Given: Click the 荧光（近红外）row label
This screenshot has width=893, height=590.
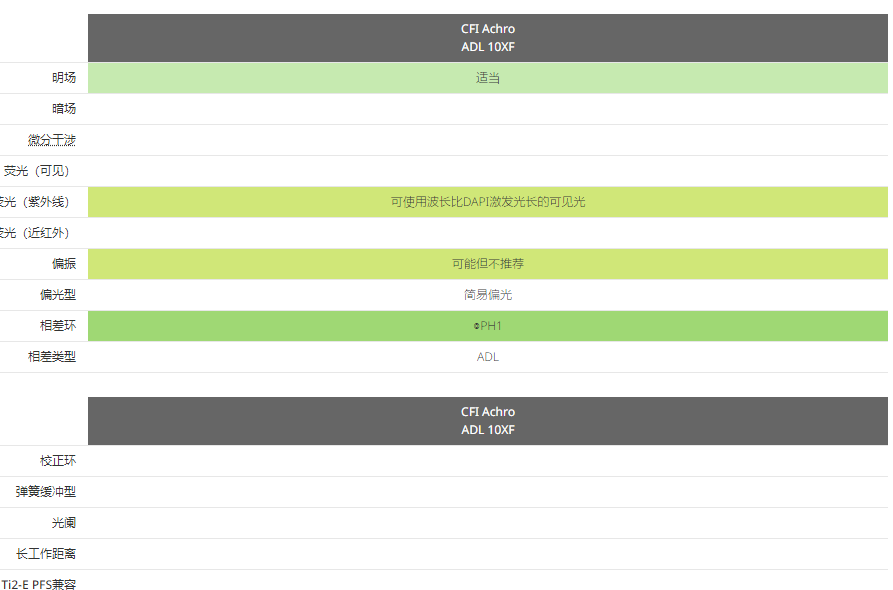Looking at the screenshot, I should [37, 233].
